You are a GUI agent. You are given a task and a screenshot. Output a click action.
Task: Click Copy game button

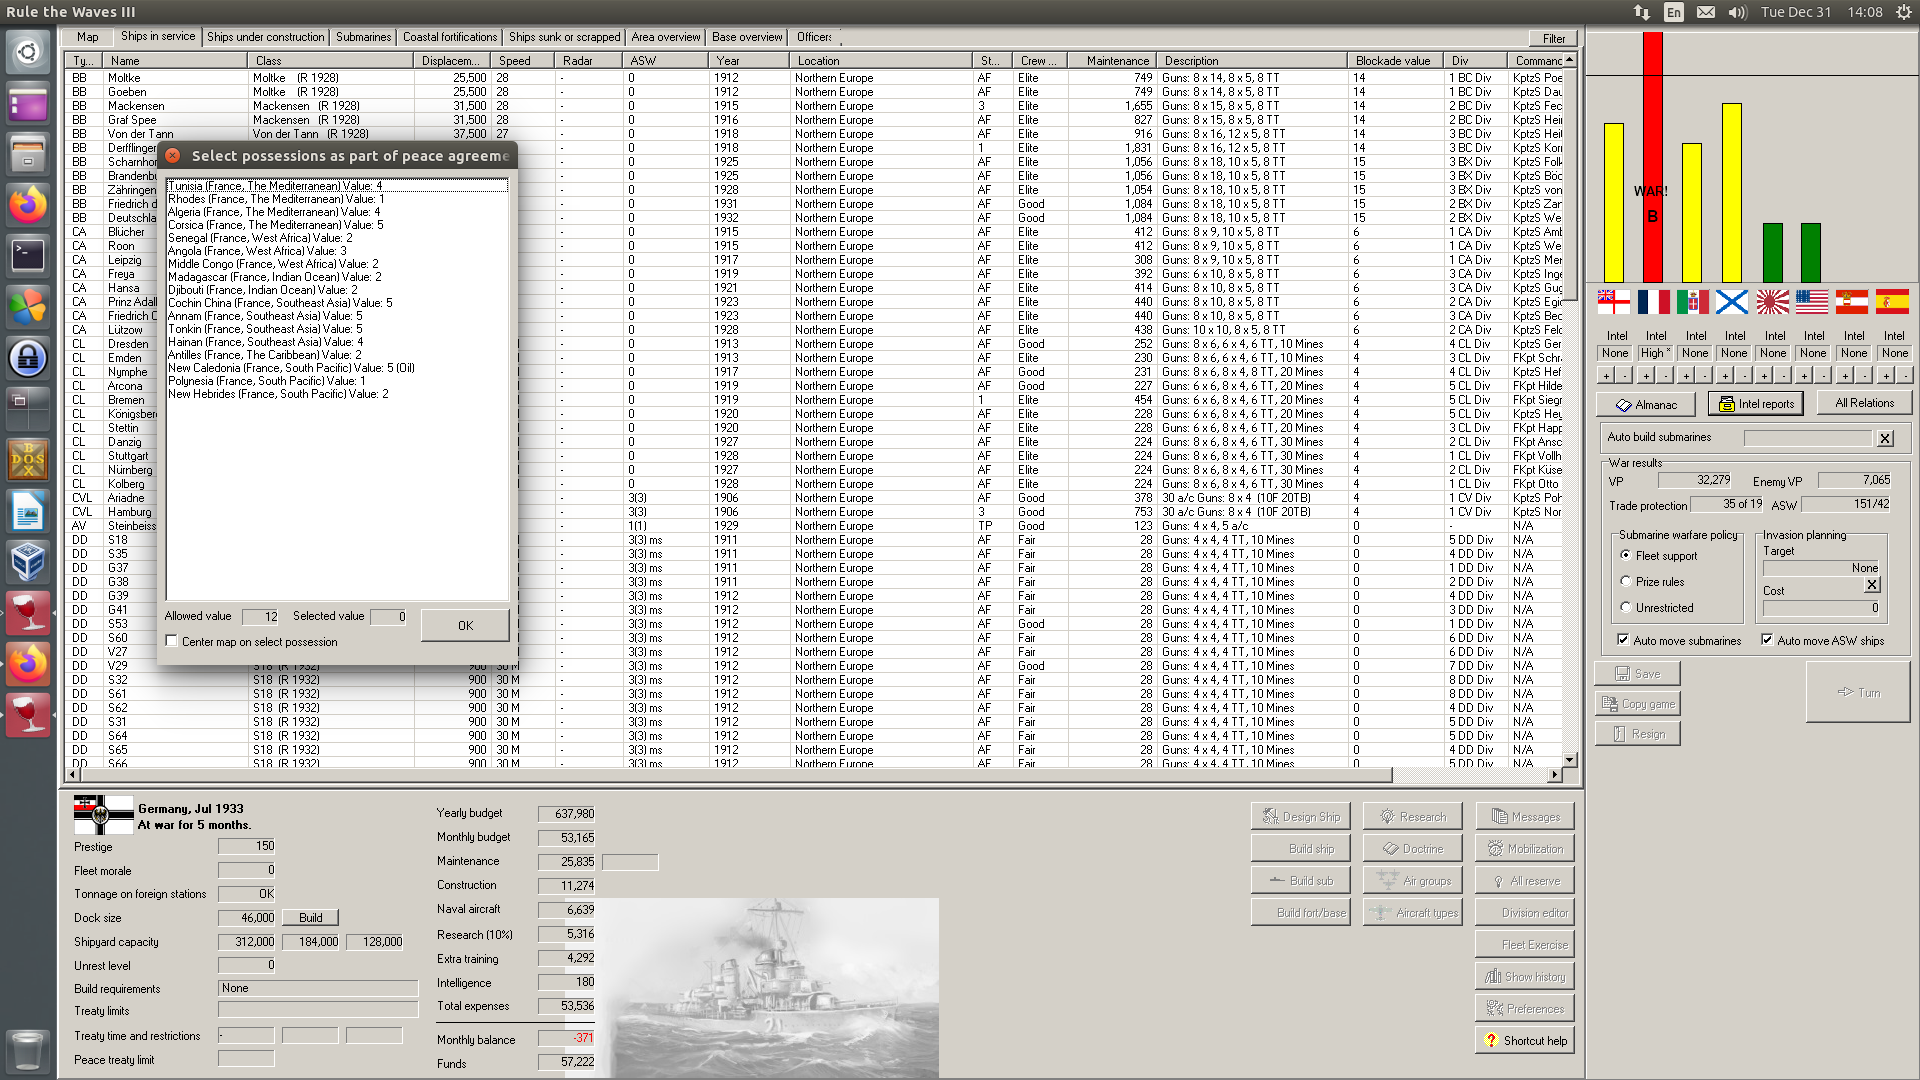[1637, 703]
